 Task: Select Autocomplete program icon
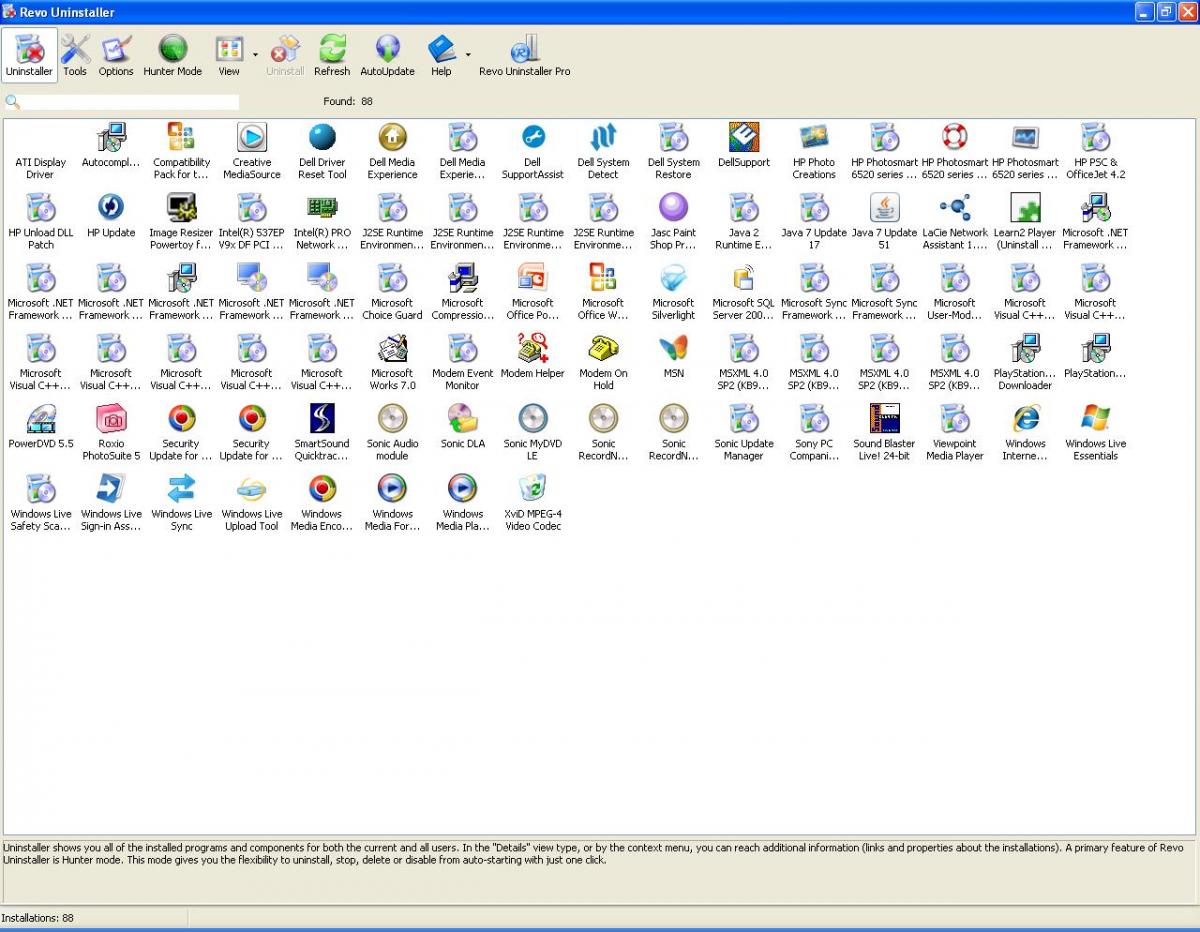pos(111,137)
